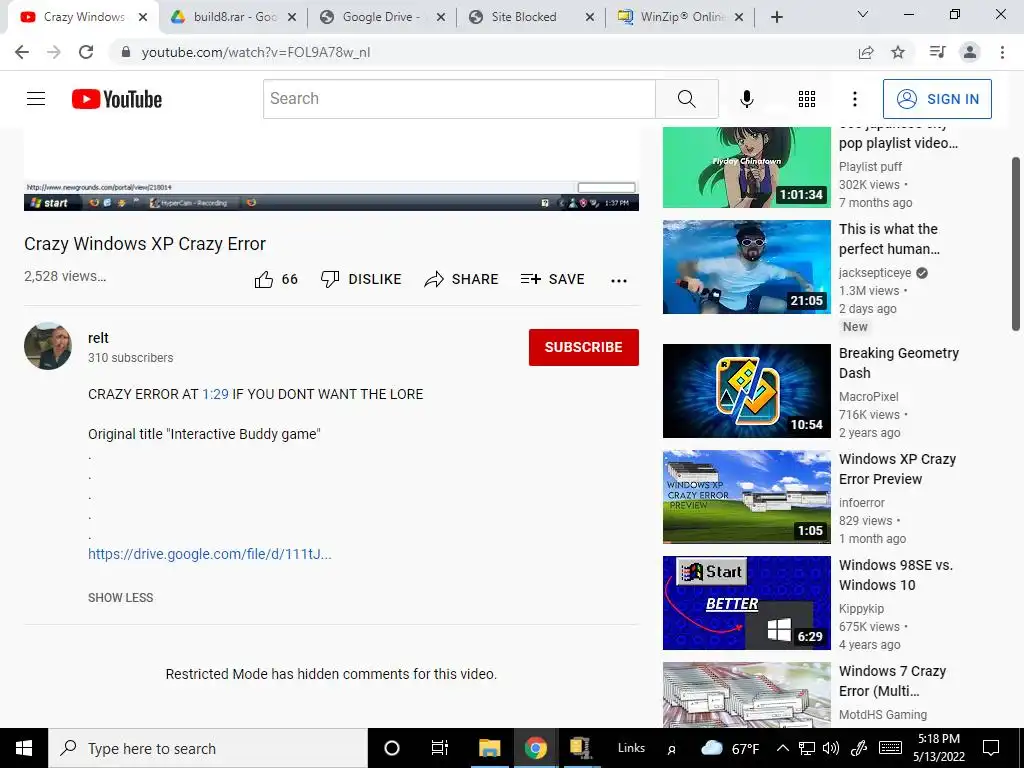Click the YouTube search field
The image size is (1024, 768).
click(x=459, y=99)
